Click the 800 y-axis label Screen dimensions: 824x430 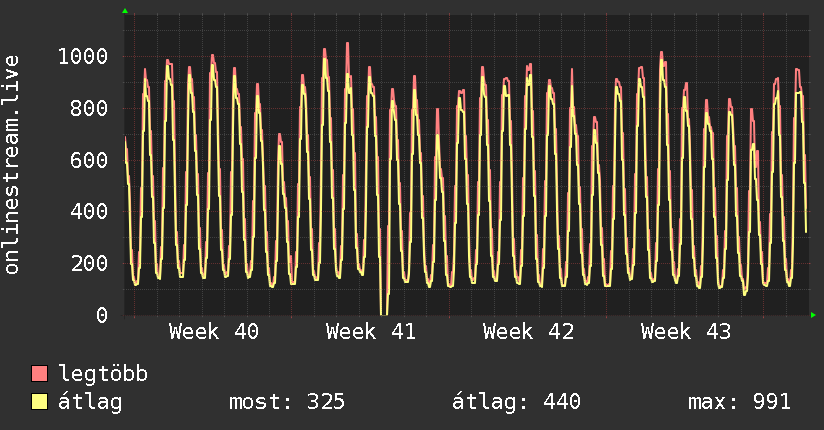89,108
